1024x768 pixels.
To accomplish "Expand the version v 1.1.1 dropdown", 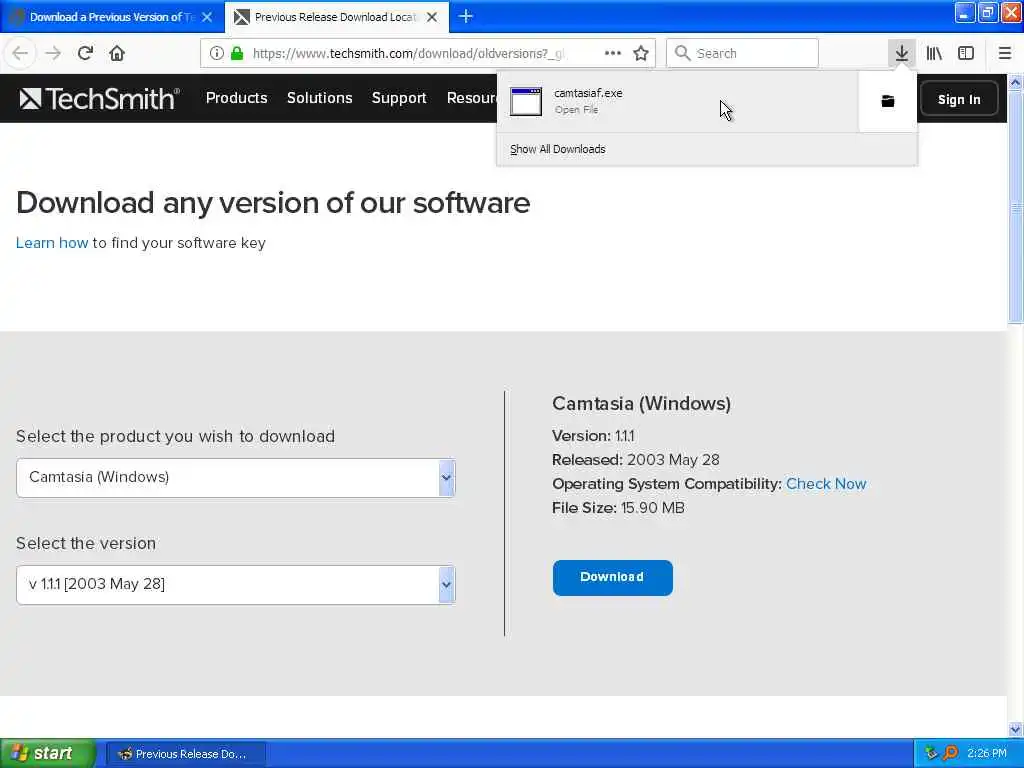I will [235, 584].
